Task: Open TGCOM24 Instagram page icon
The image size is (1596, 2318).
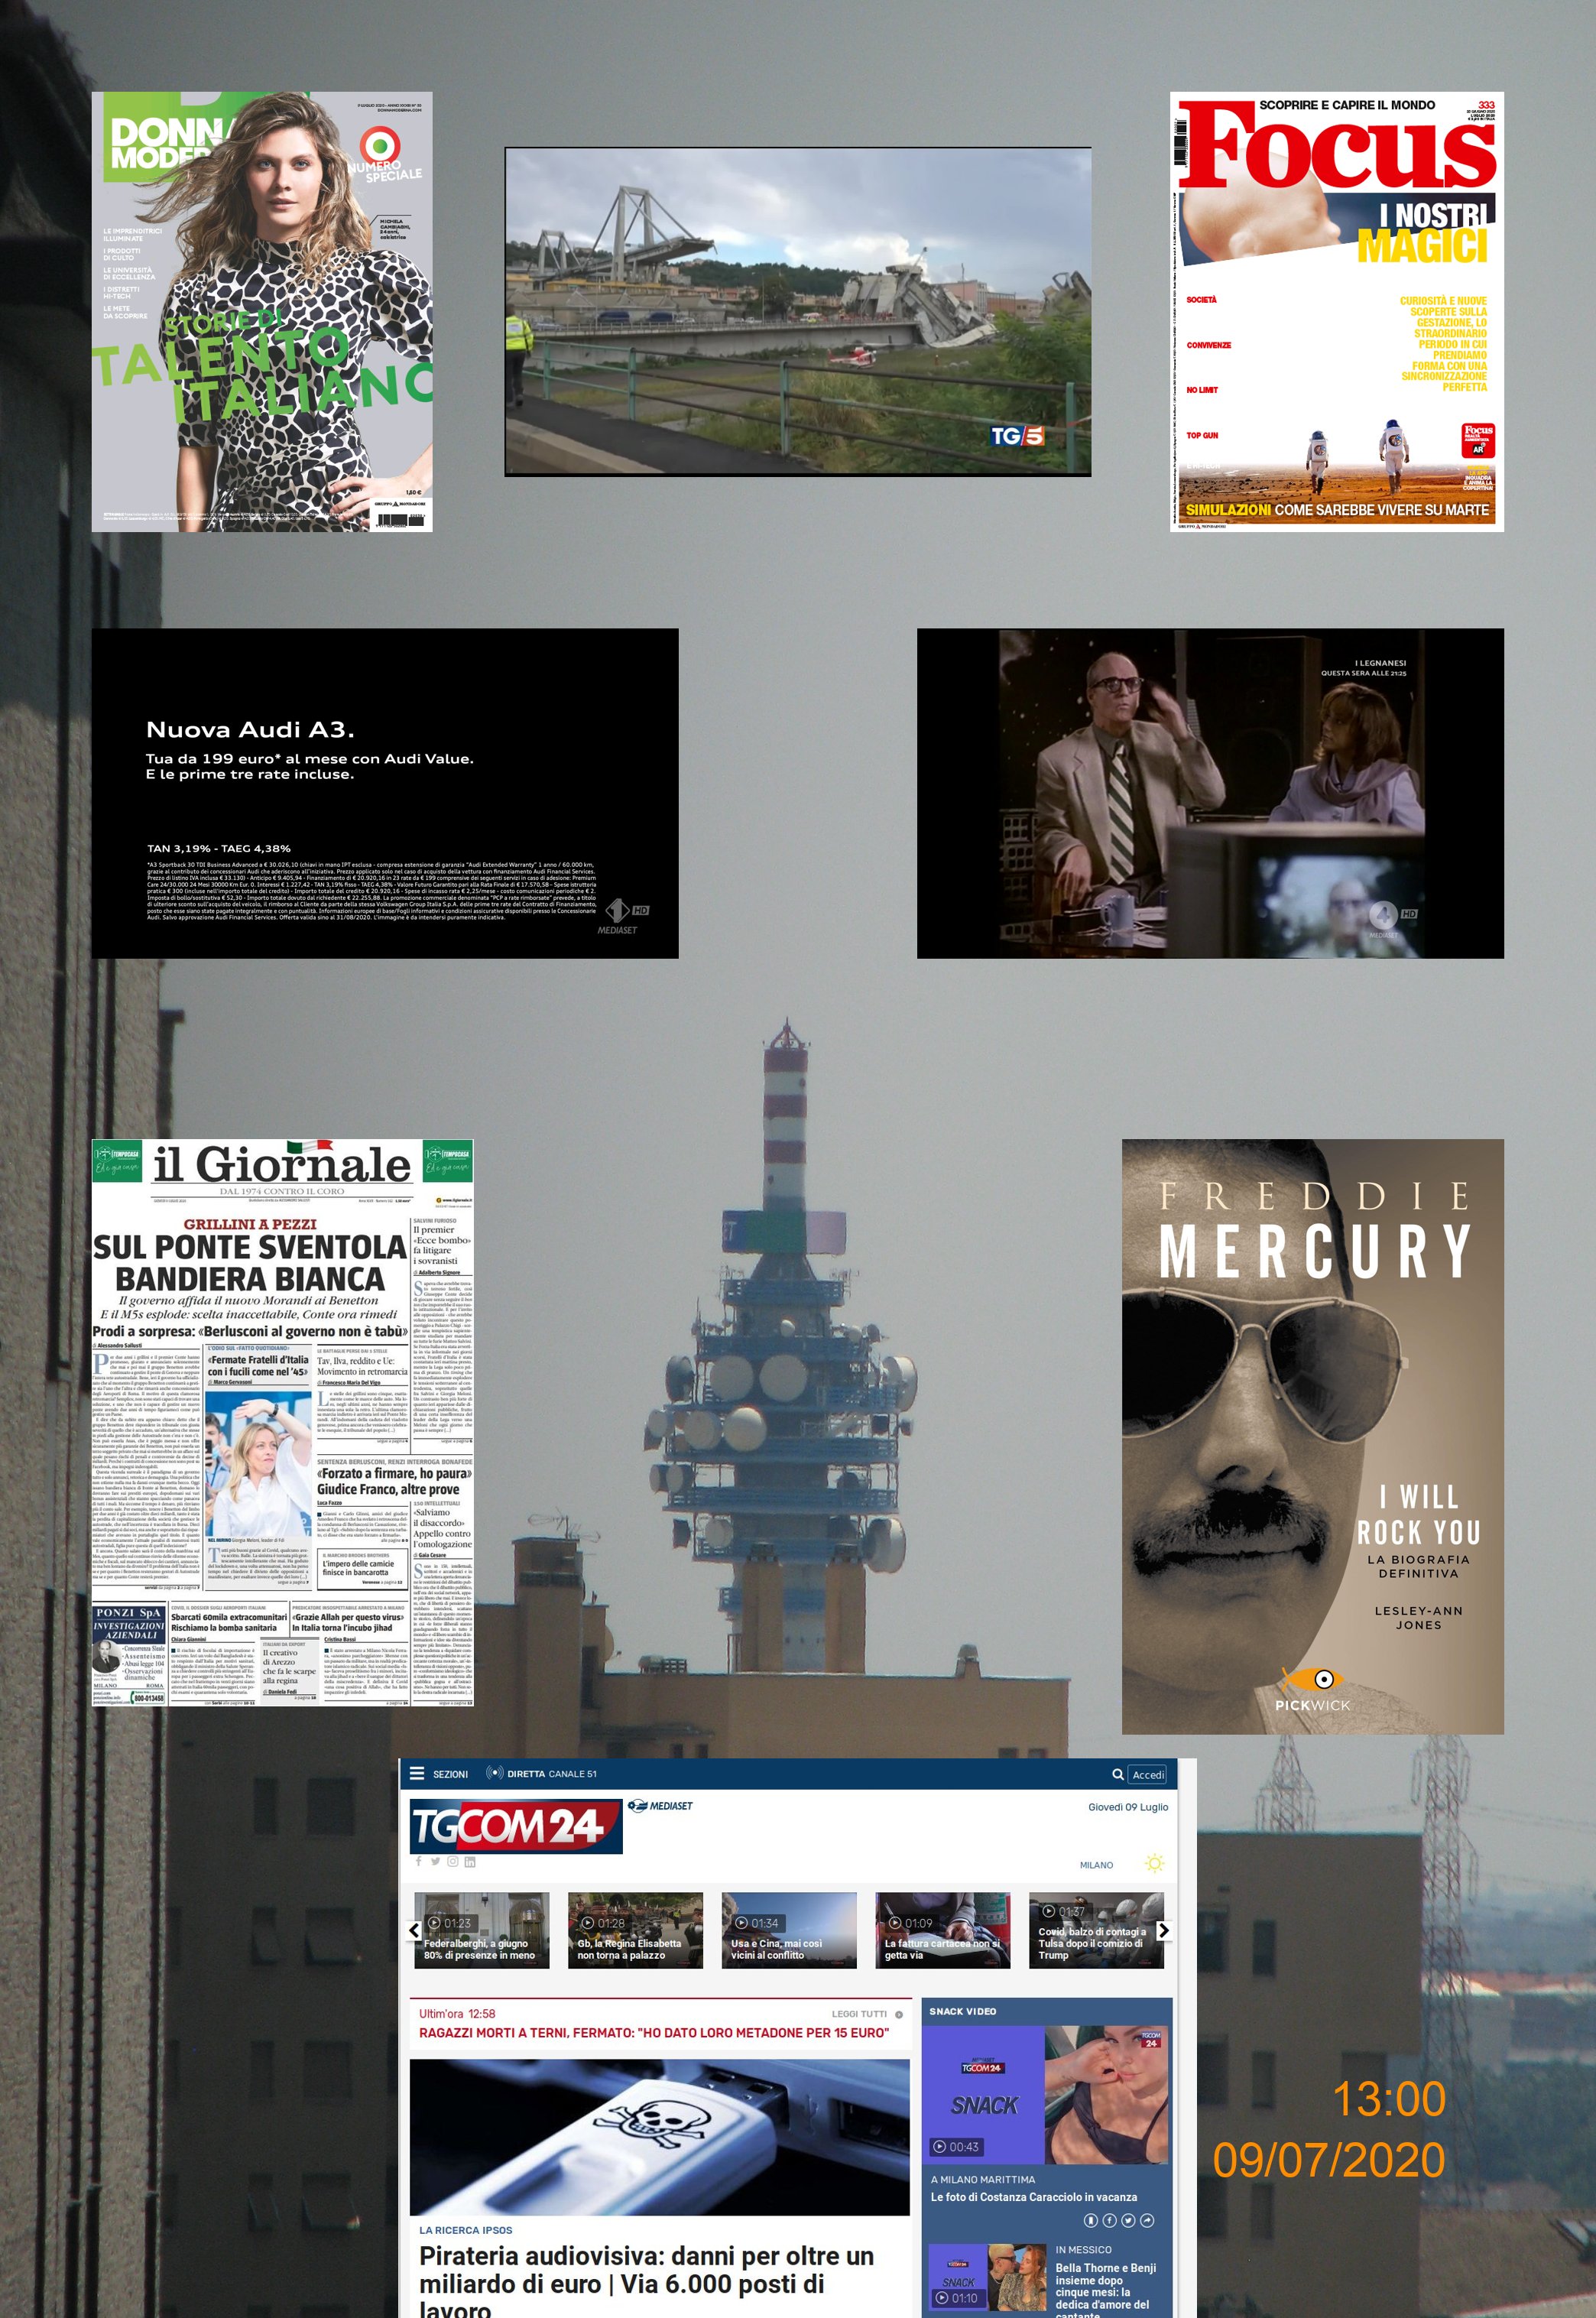Action: point(452,1861)
